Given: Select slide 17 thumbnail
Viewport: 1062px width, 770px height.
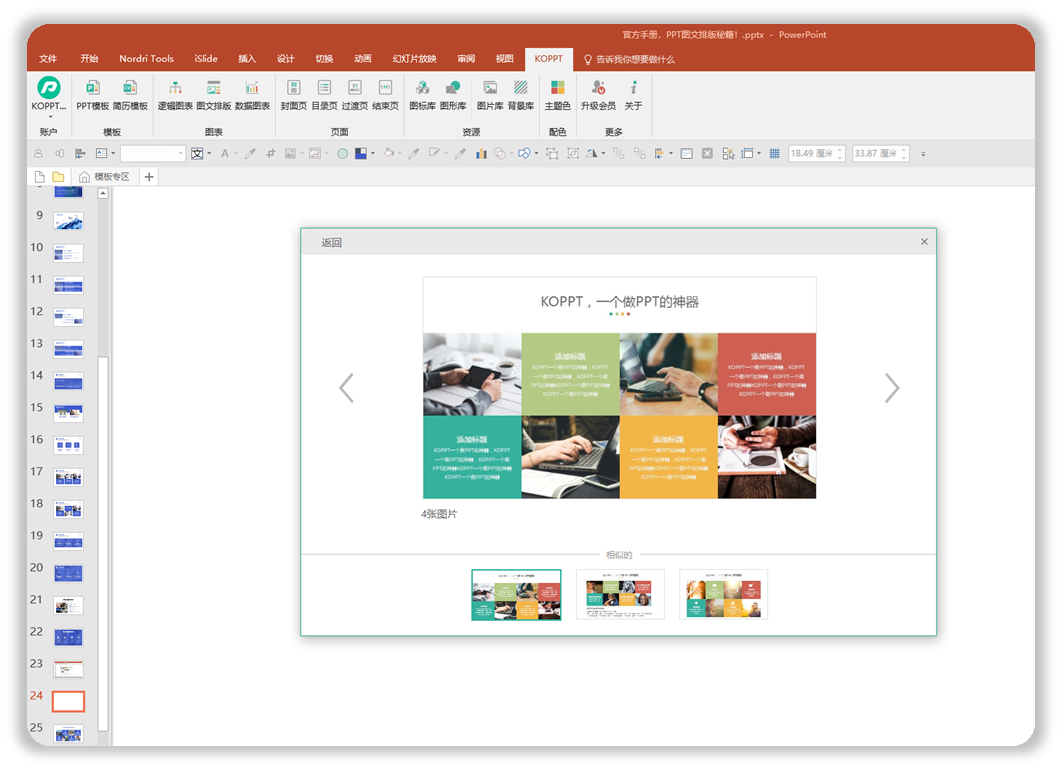Looking at the screenshot, I should point(68,477).
